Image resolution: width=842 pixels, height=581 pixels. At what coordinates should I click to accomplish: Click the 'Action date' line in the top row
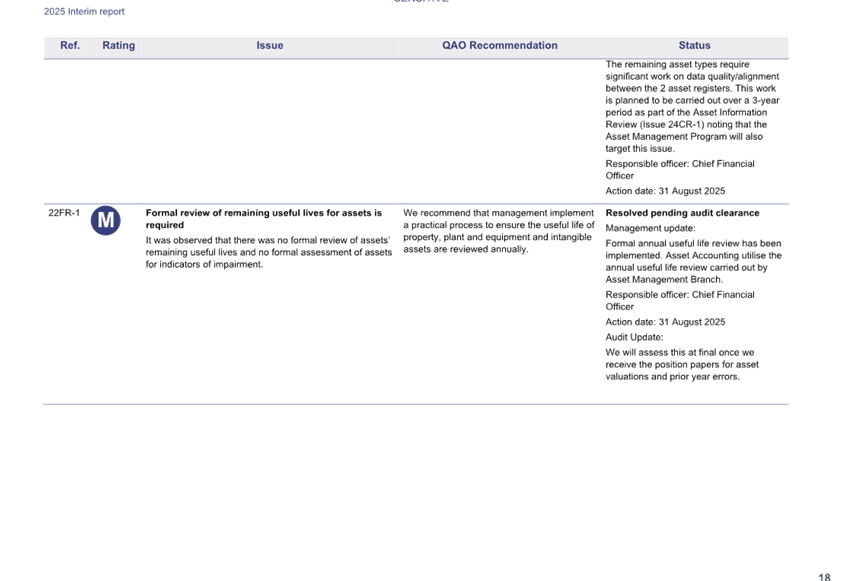coord(665,191)
